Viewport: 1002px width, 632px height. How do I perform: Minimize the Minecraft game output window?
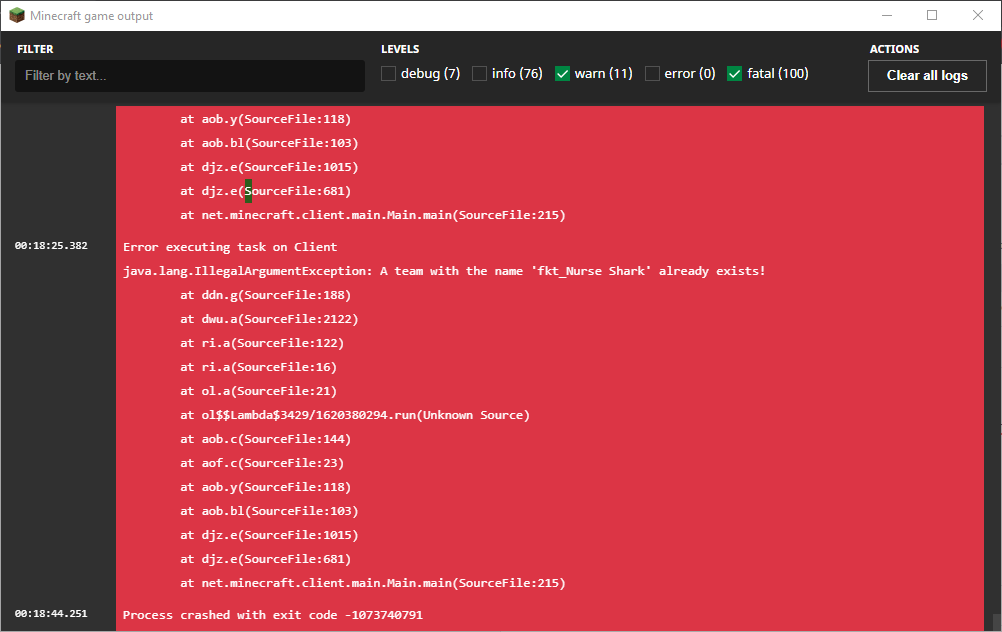coord(887,15)
